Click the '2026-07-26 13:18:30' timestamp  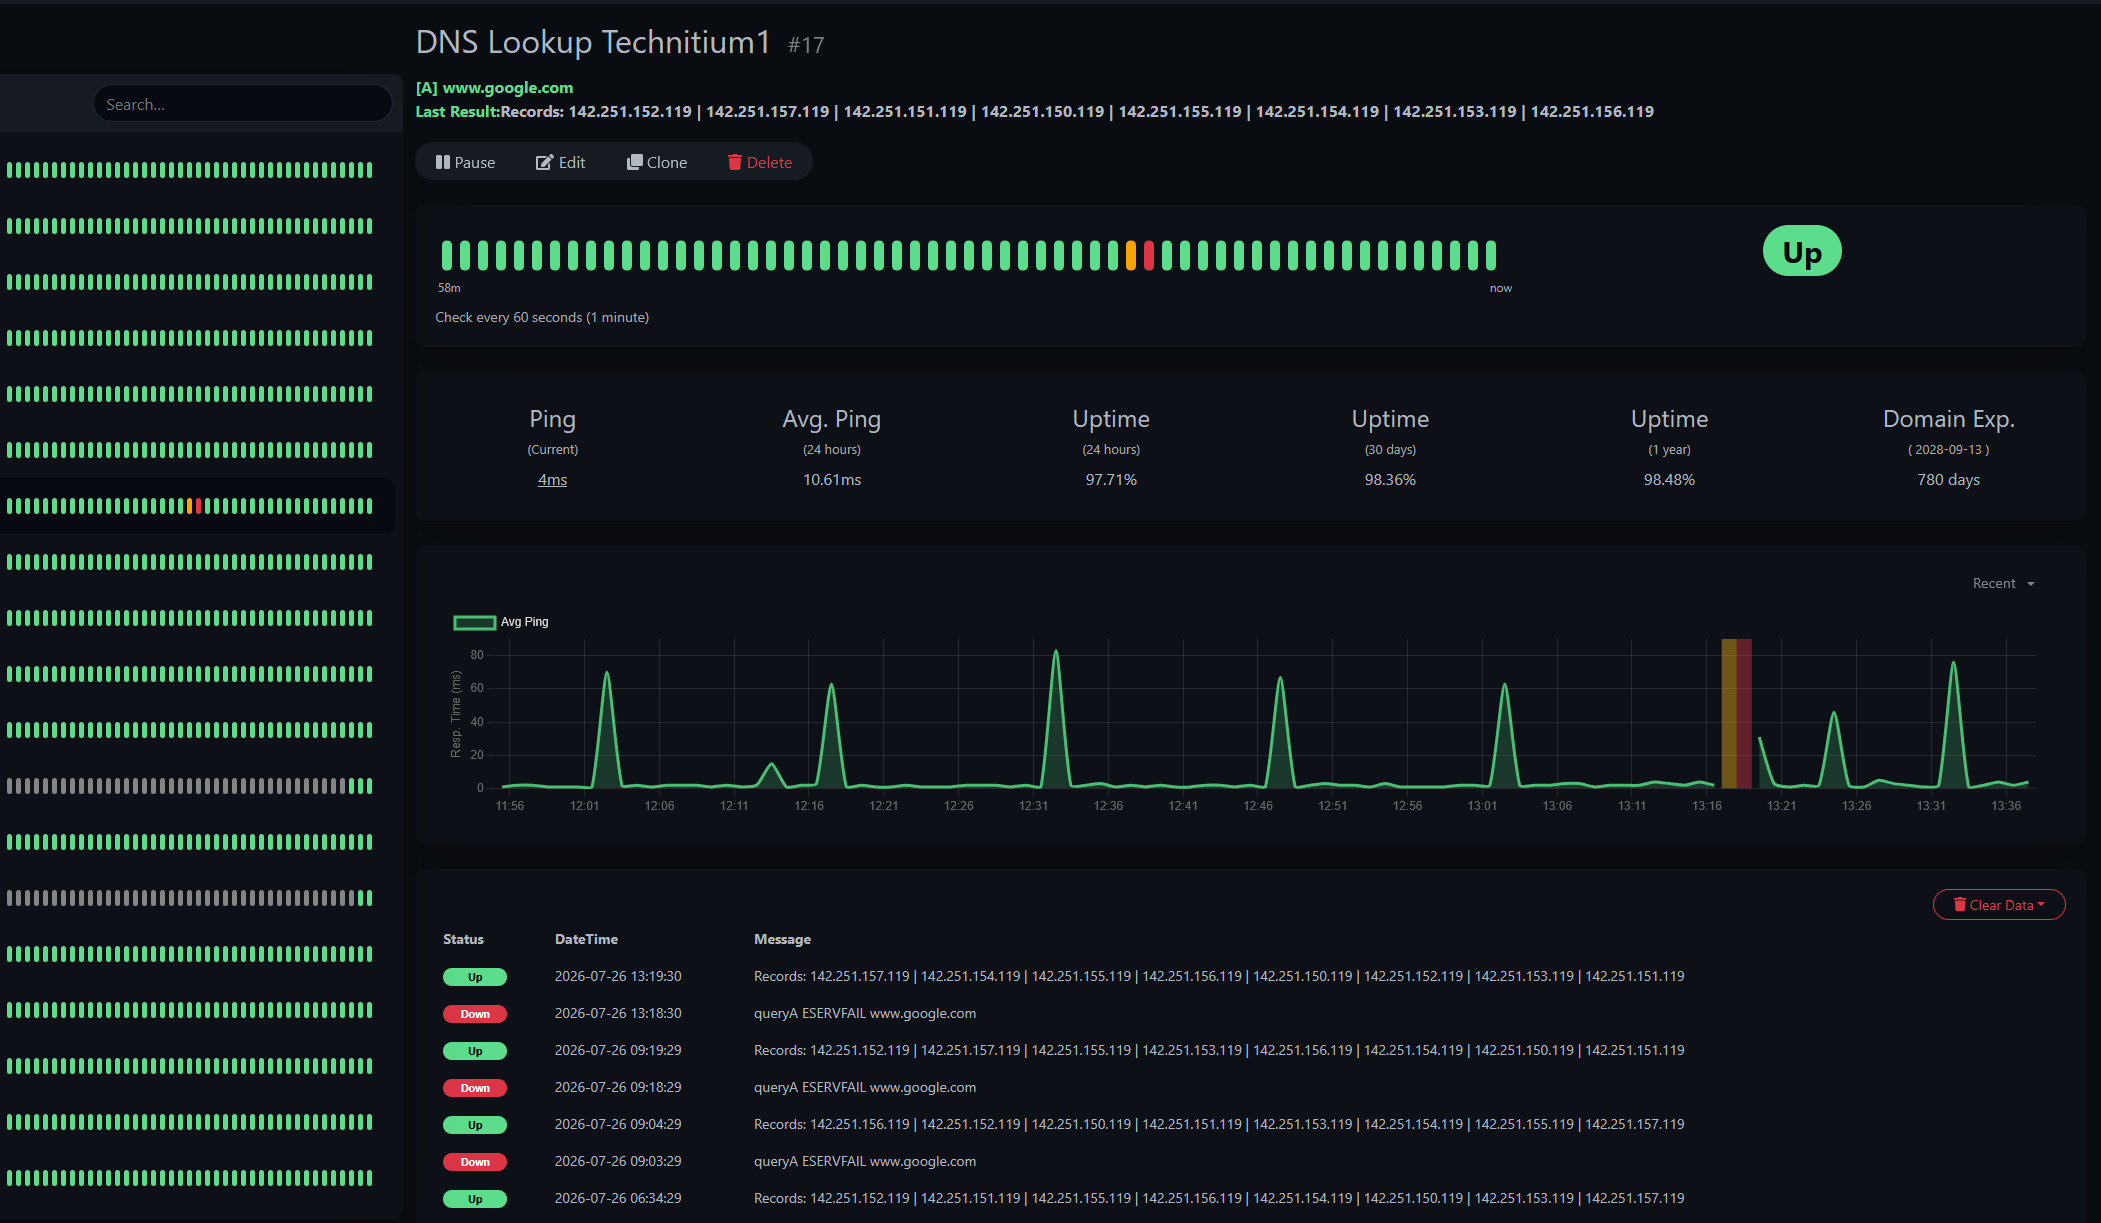click(x=618, y=1013)
